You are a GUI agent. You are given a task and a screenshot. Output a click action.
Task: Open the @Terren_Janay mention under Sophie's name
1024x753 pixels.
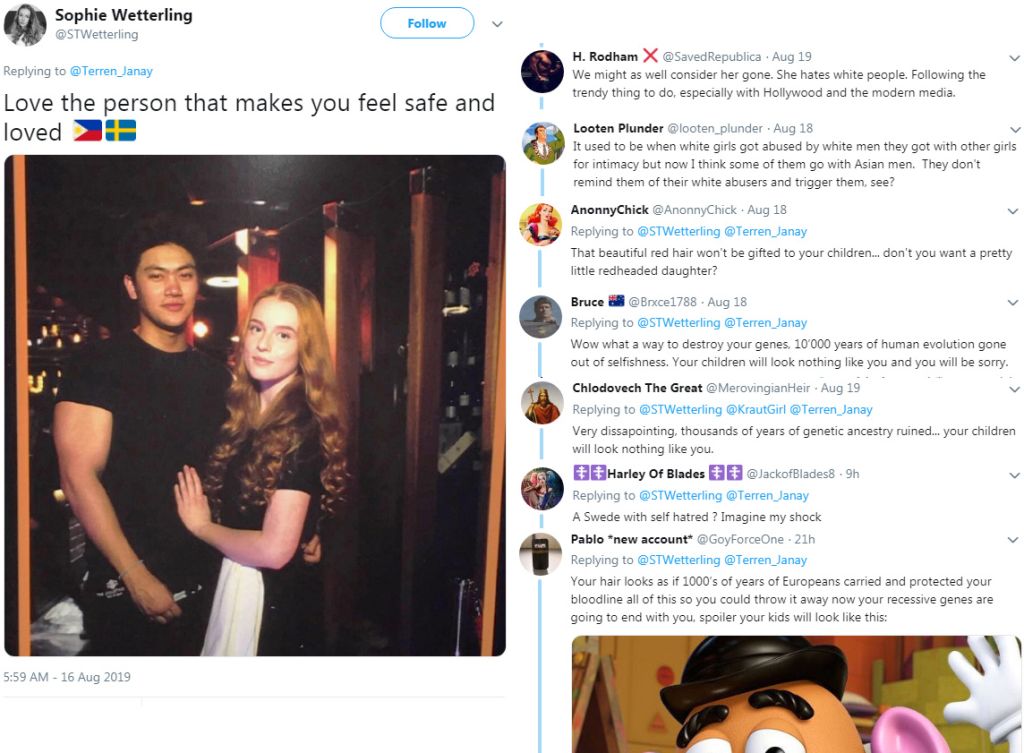pos(111,71)
